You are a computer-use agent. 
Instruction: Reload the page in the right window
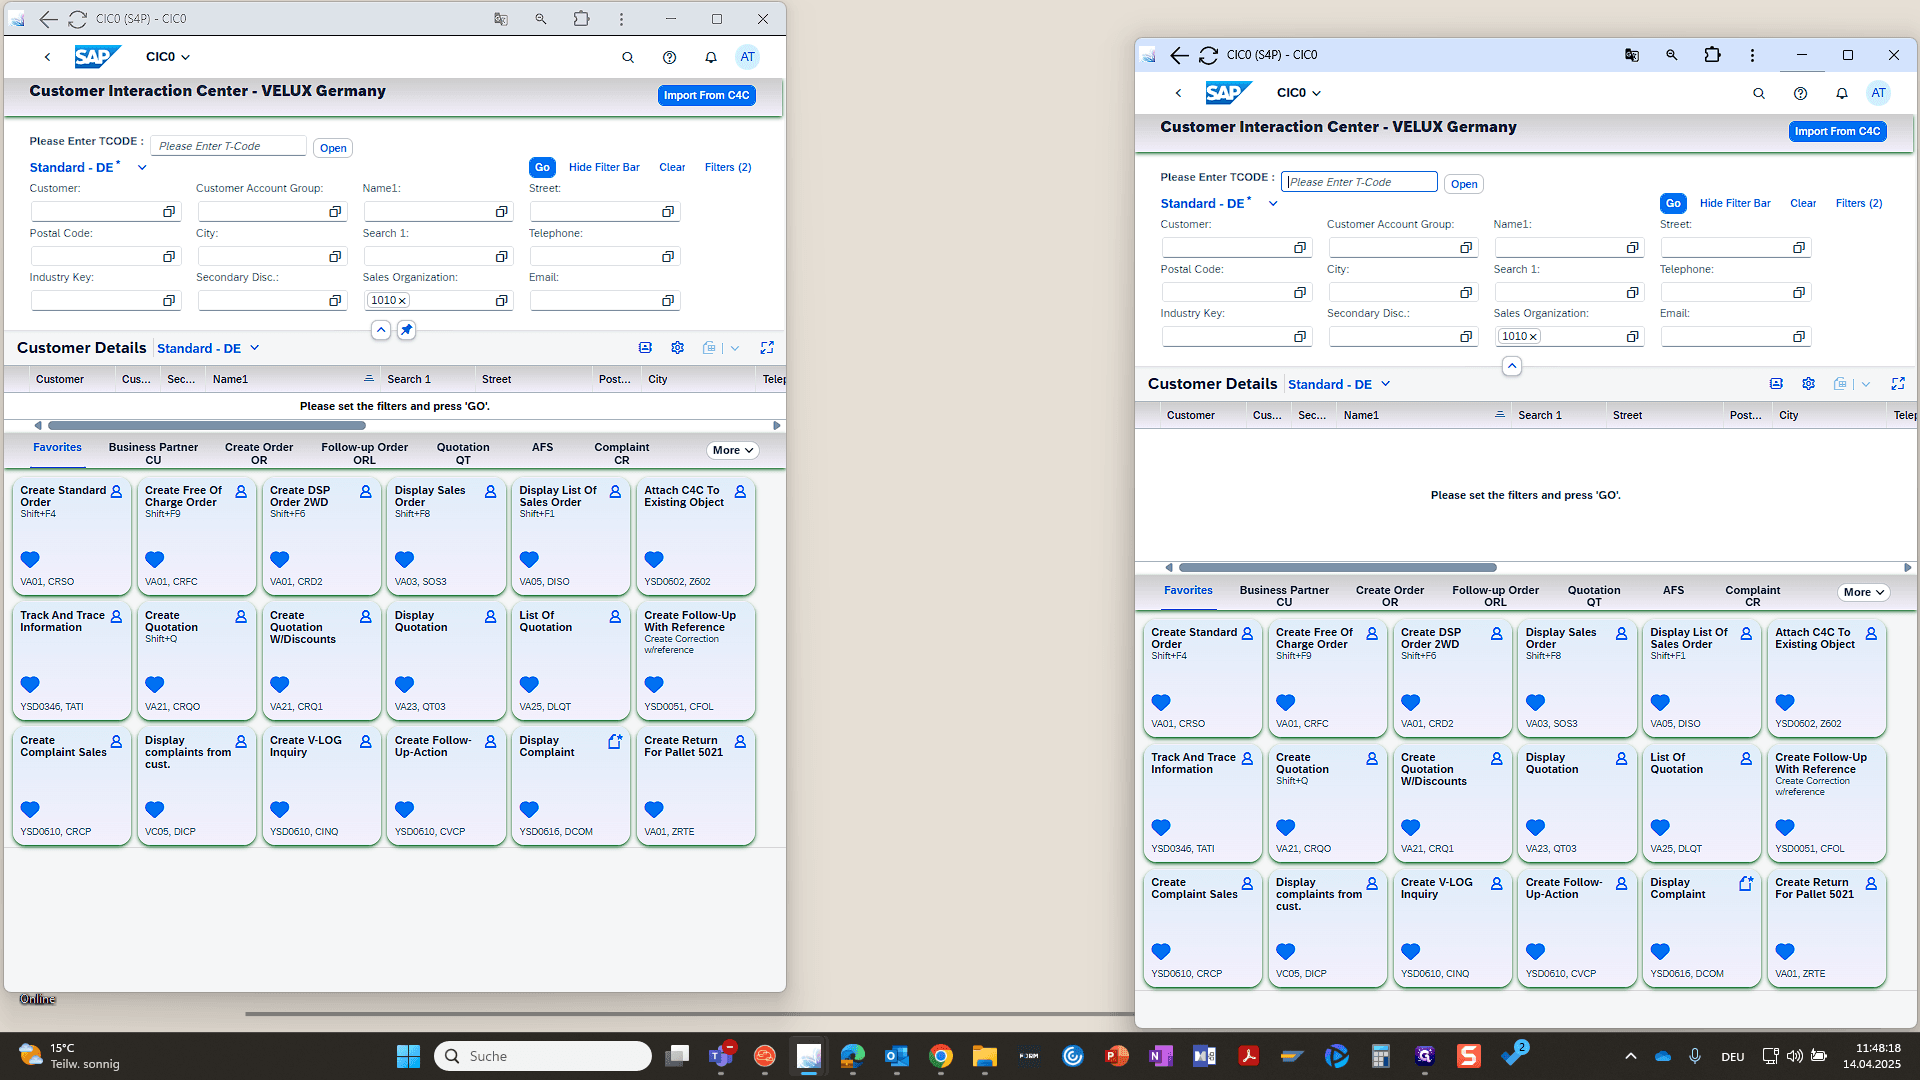click(x=1209, y=55)
